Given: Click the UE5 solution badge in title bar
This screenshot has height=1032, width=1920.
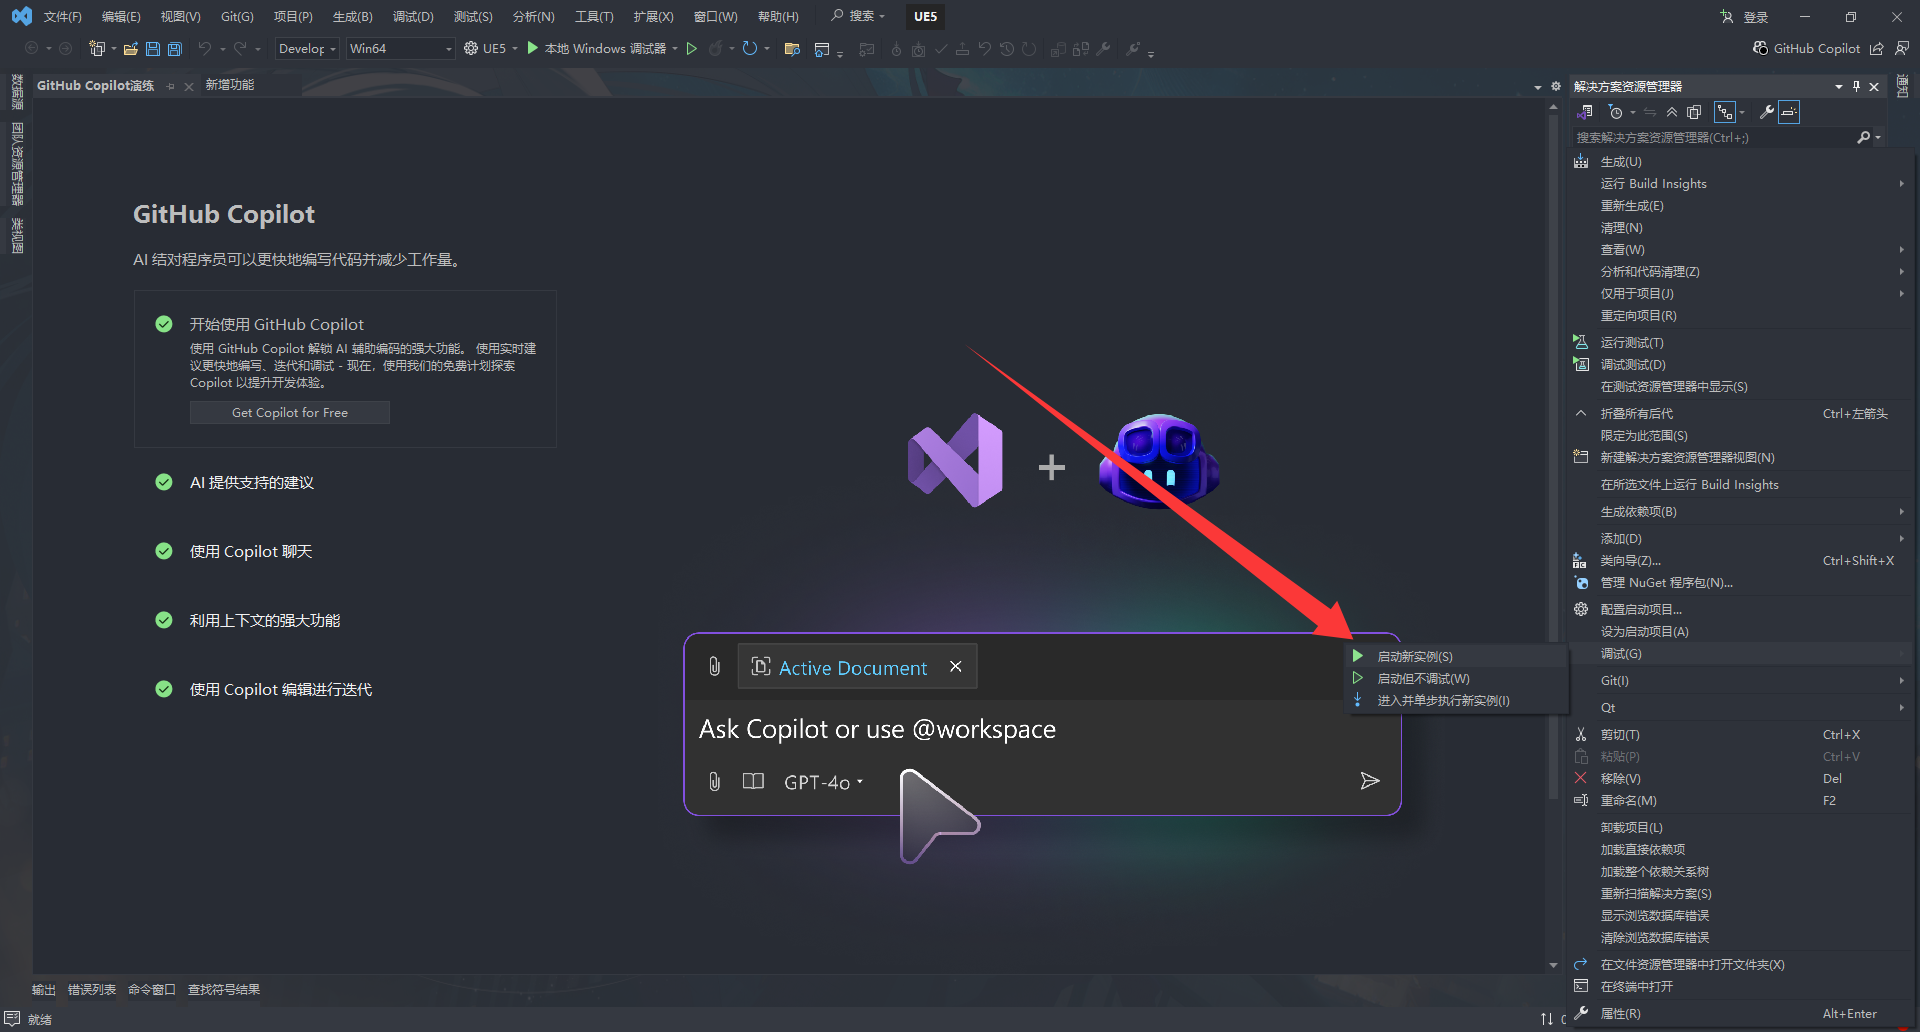Looking at the screenshot, I should pyautogui.click(x=926, y=16).
